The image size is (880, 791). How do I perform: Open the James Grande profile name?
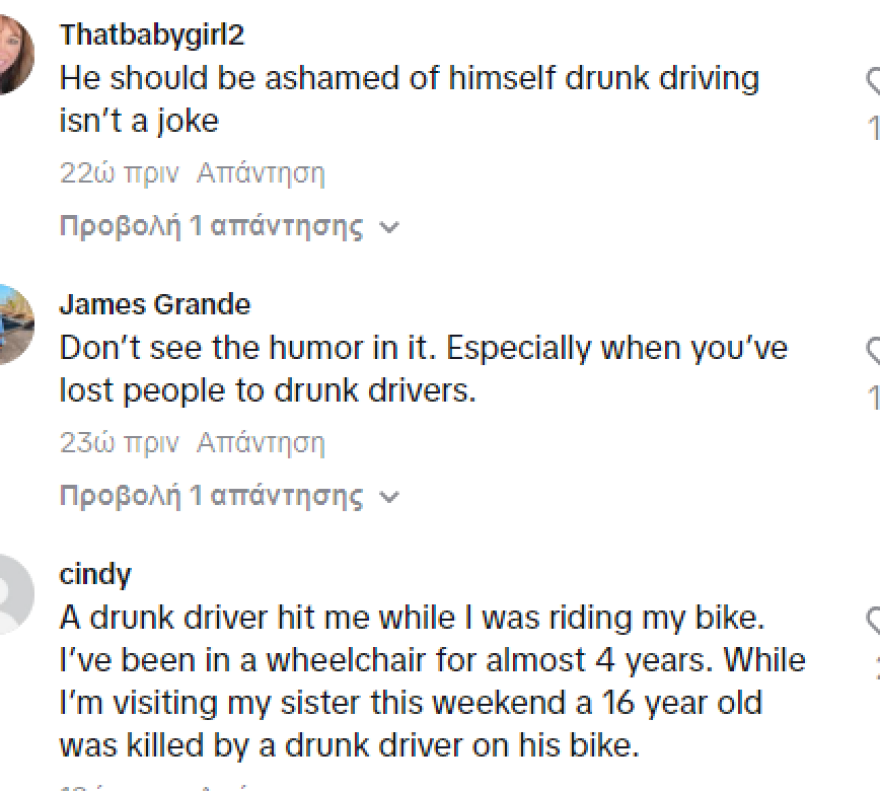155,304
